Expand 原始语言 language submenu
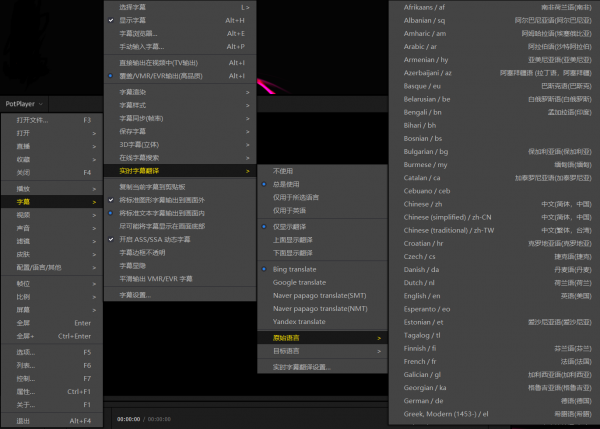Image resolution: width=600 pixels, height=429 pixels. [x=323, y=338]
